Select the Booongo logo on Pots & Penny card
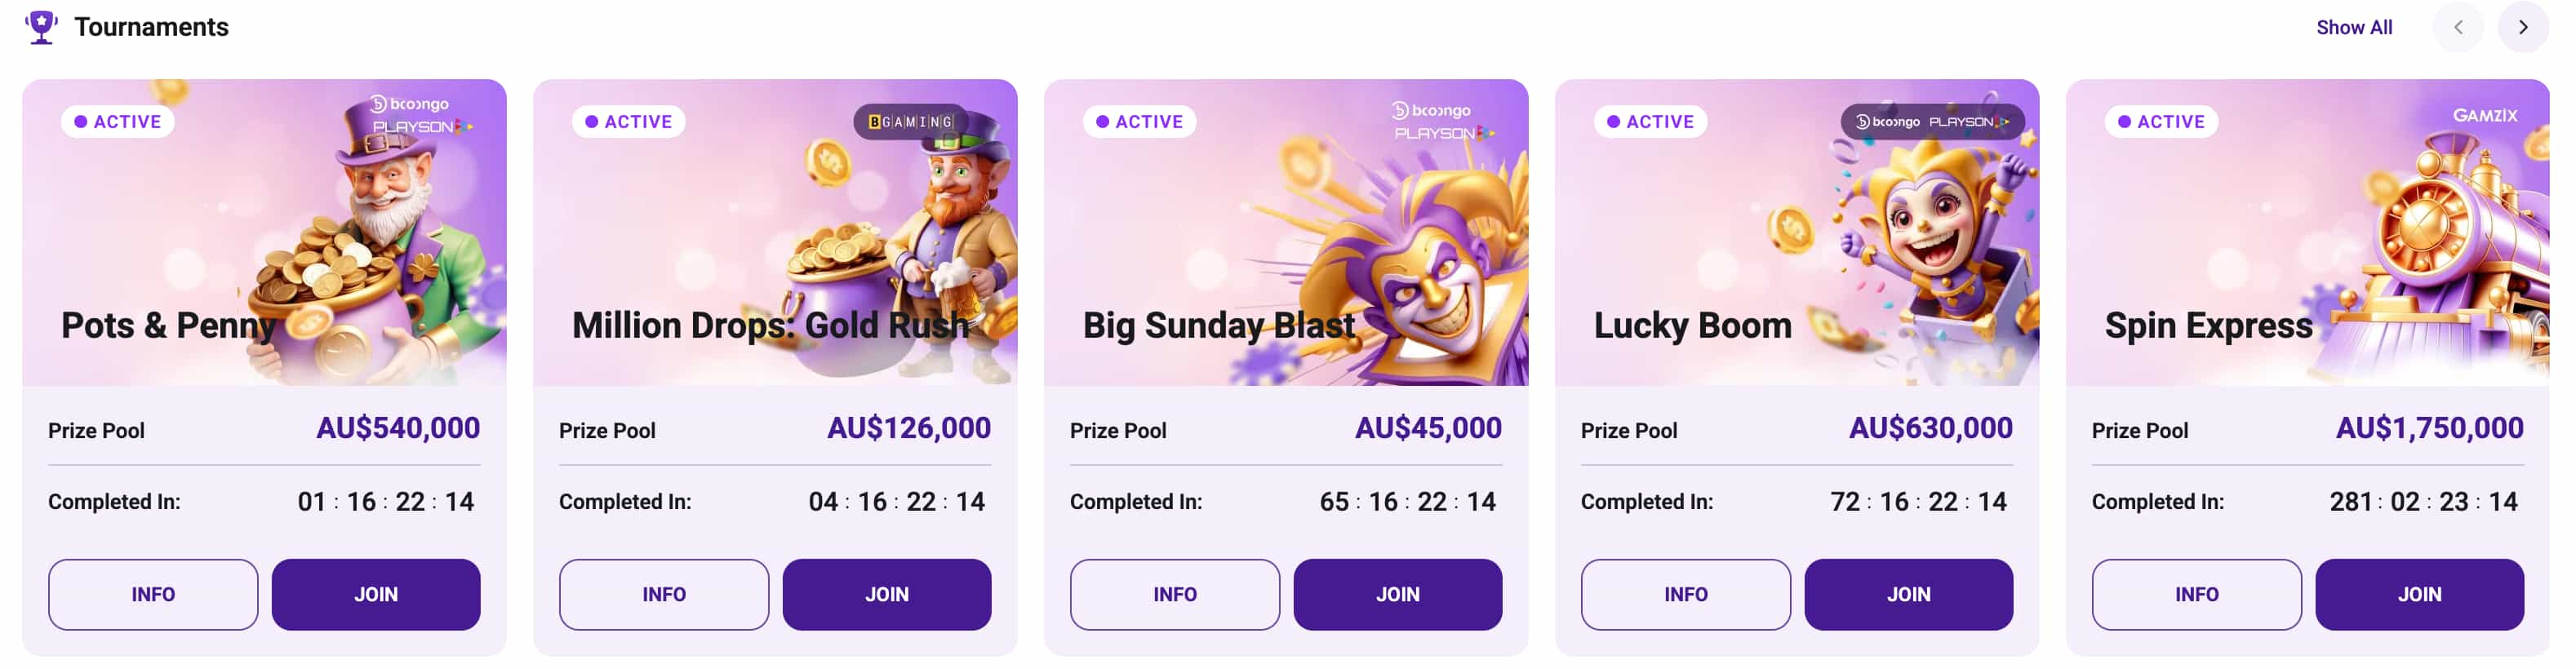2576x669 pixels. point(411,102)
